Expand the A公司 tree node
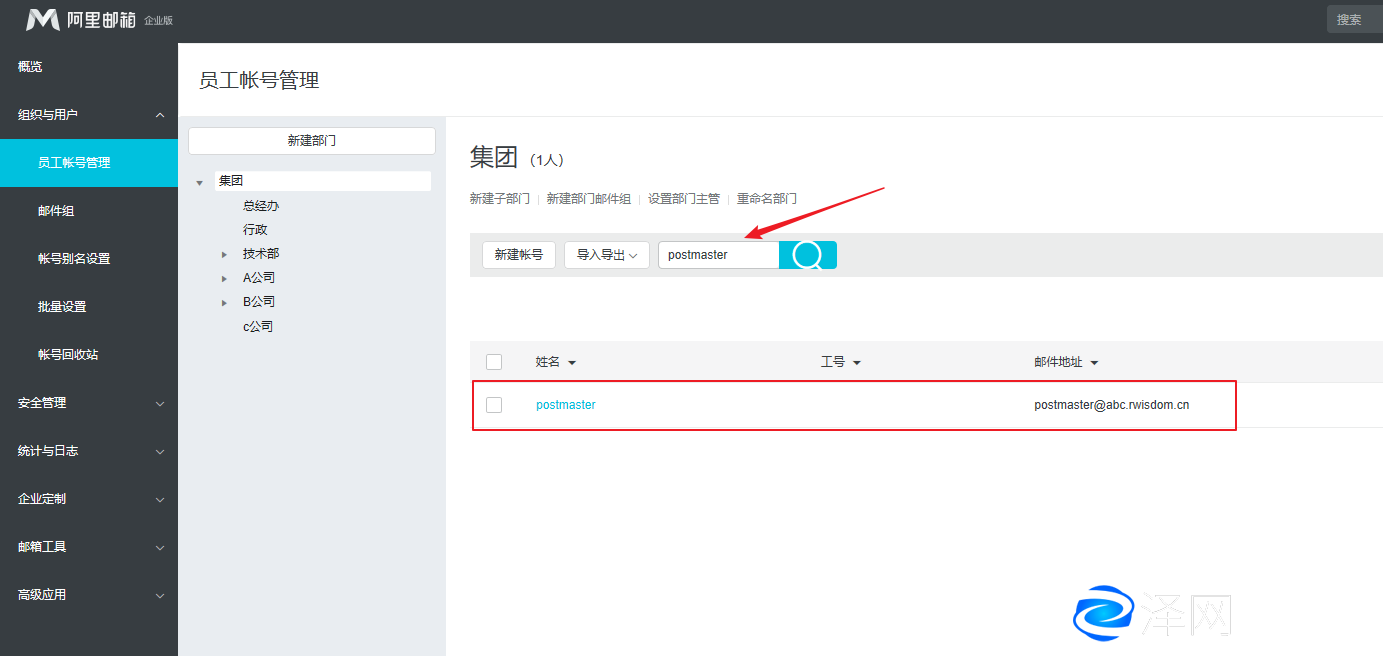The width and height of the screenshot is (1383, 656). pos(225,279)
